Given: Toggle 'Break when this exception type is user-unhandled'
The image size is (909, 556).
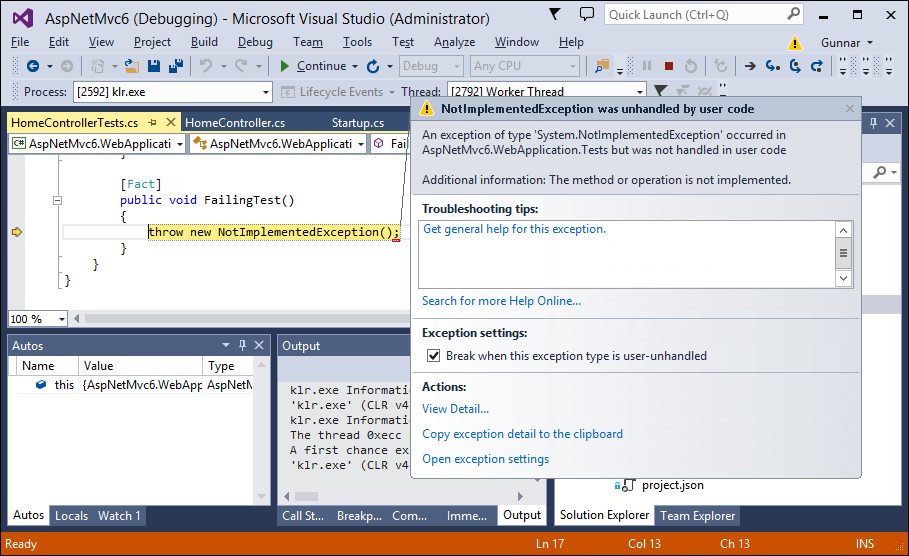Looking at the screenshot, I should coord(434,355).
